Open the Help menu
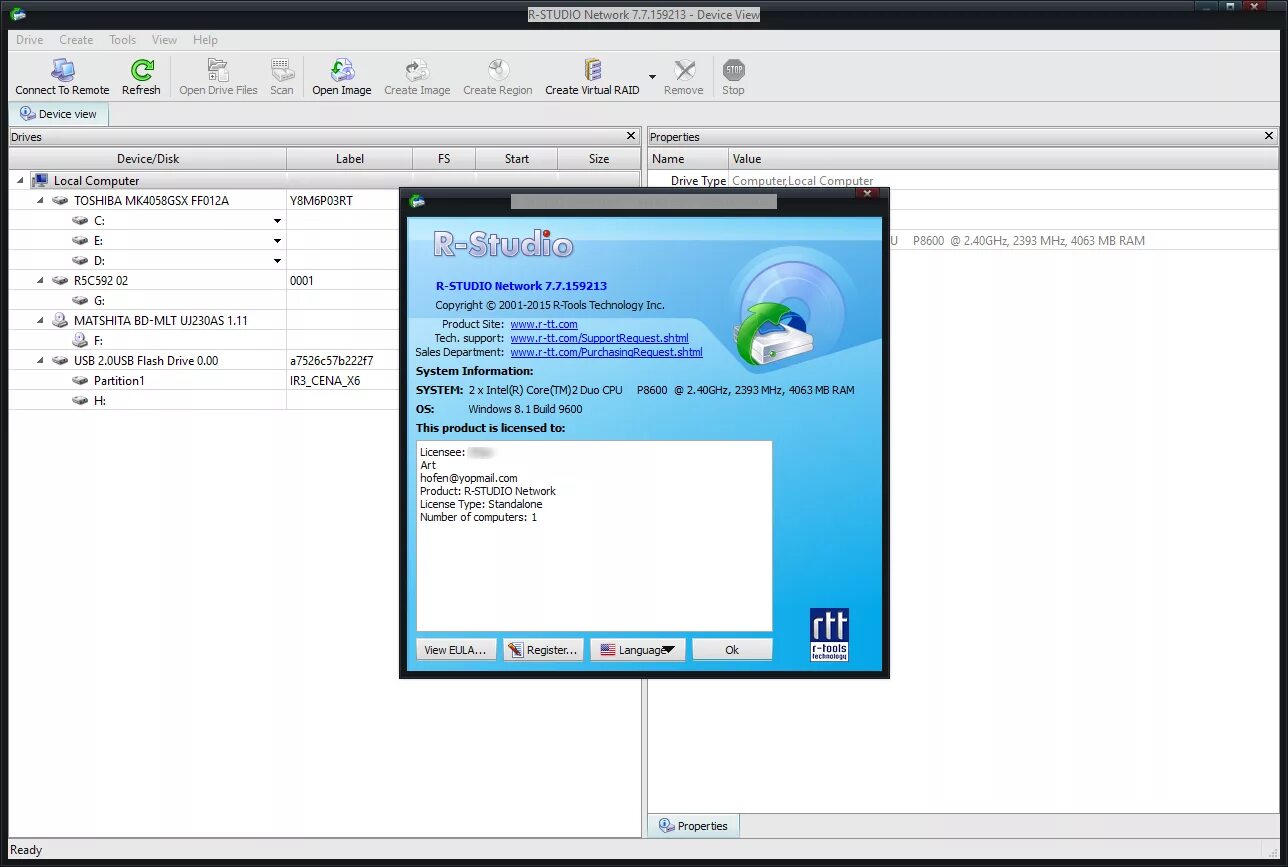 205,40
